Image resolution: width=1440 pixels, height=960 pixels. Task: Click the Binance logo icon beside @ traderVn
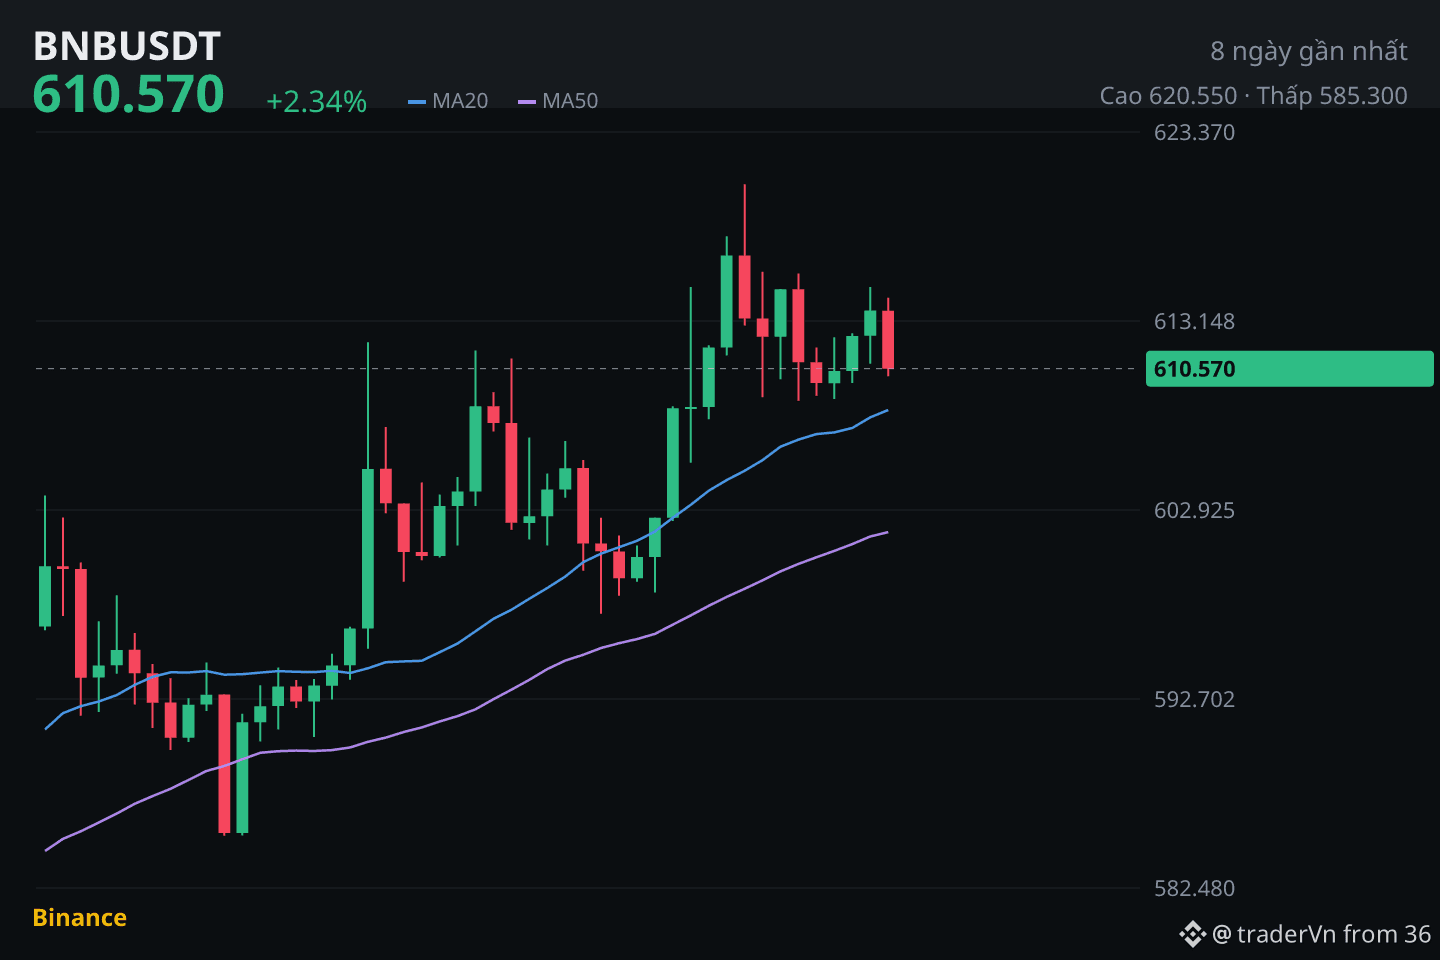(x=1192, y=934)
